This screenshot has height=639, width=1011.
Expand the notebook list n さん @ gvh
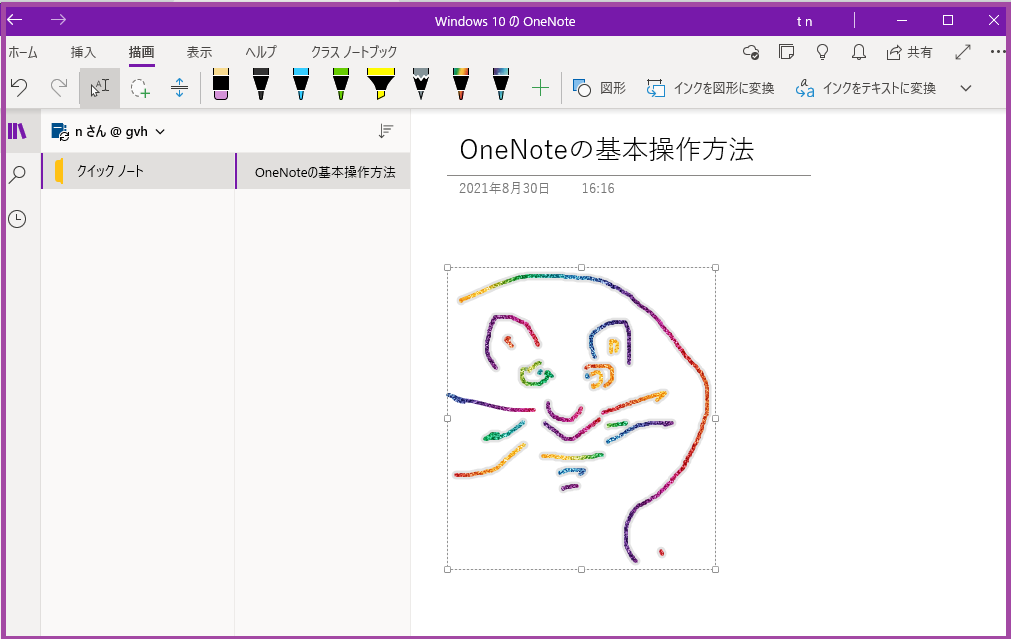click(110, 130)
